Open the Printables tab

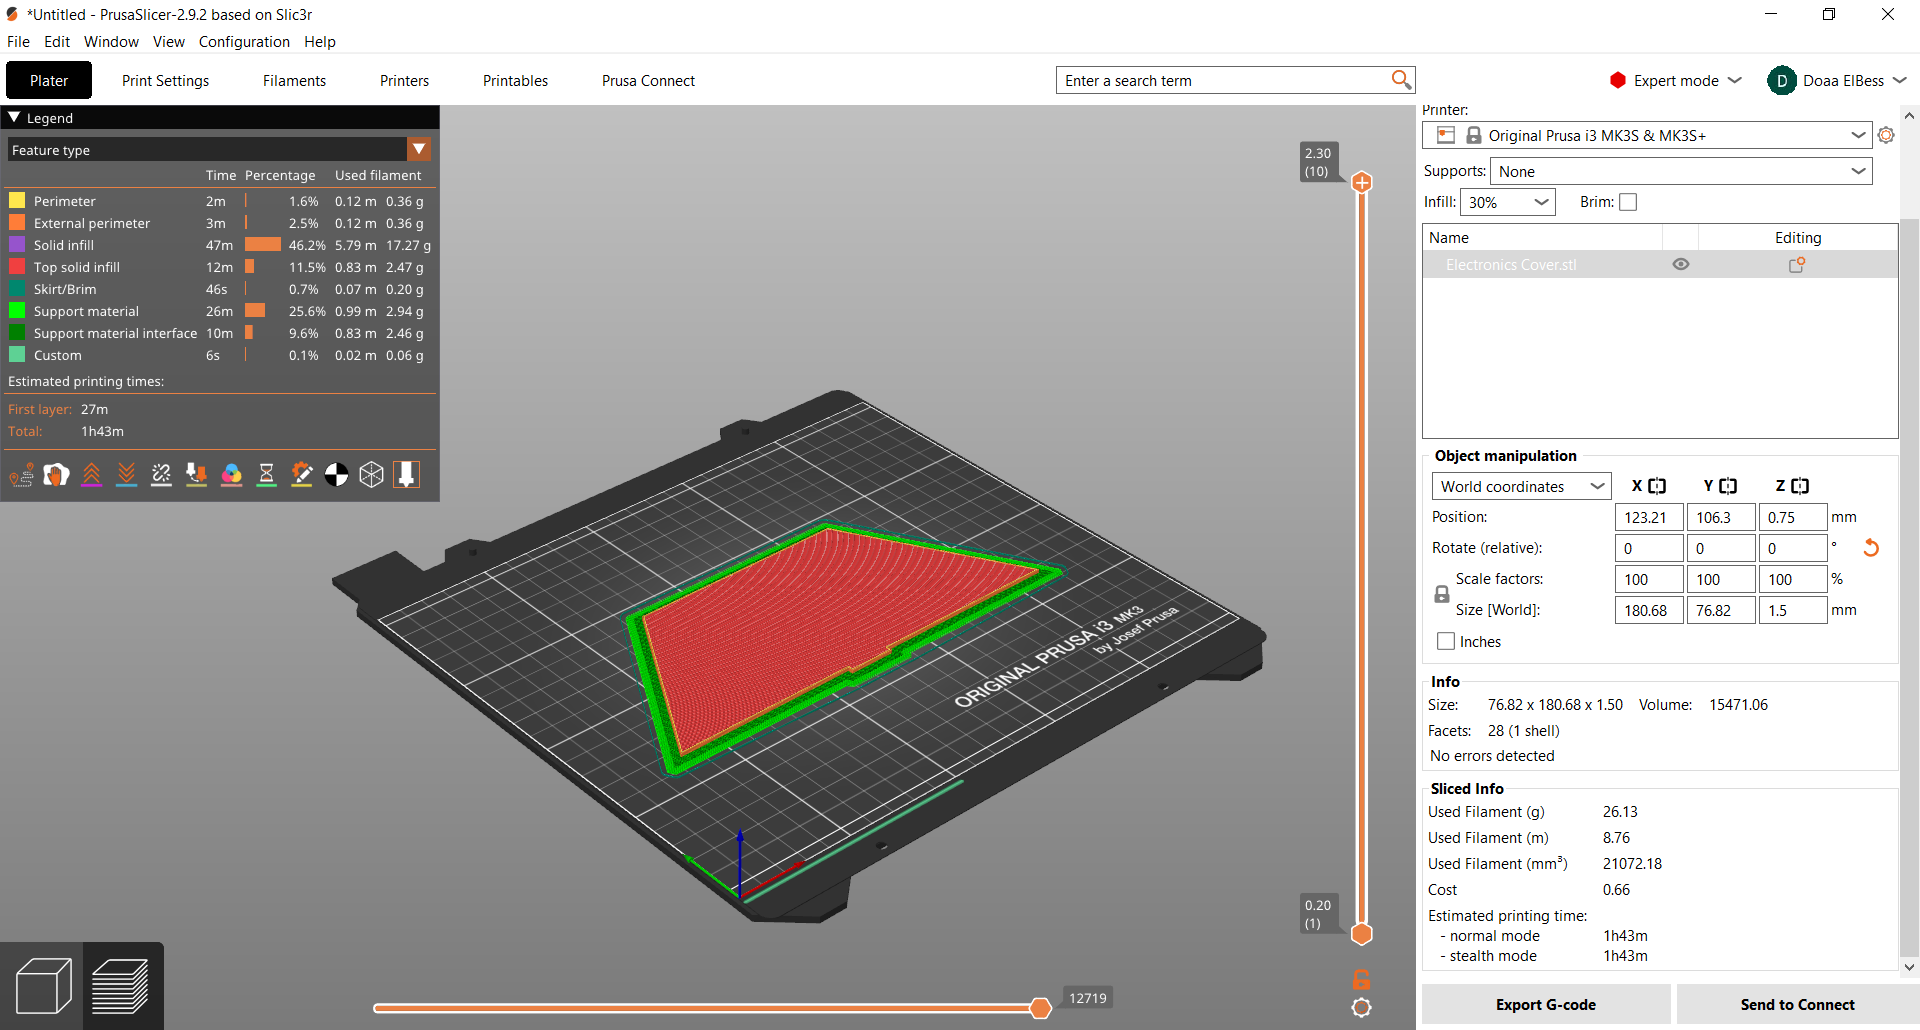[x=515, y=80]
